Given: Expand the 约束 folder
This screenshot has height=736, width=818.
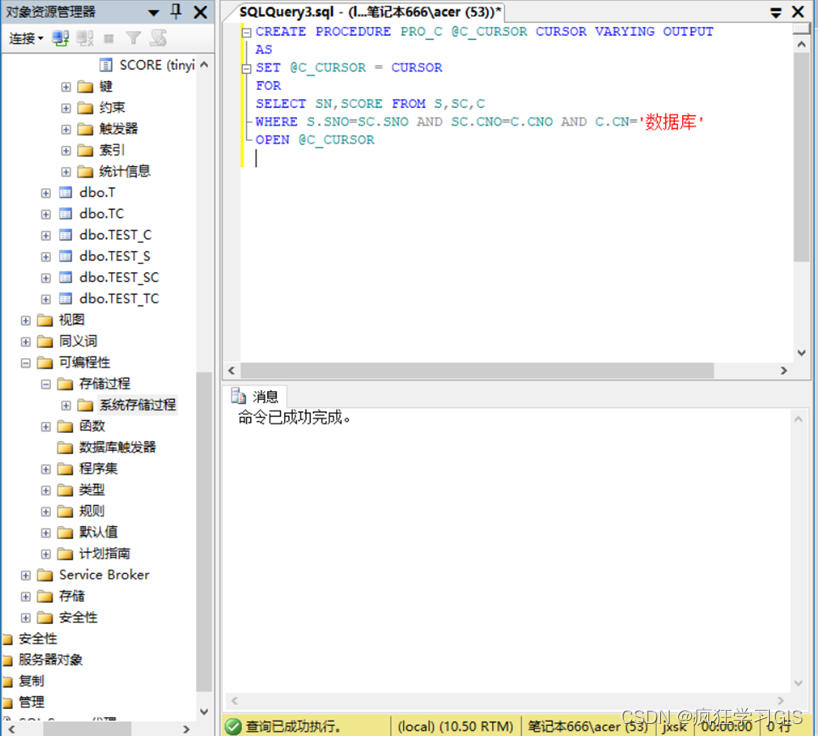Looking at the screenshot, I should tap(66, 108).
